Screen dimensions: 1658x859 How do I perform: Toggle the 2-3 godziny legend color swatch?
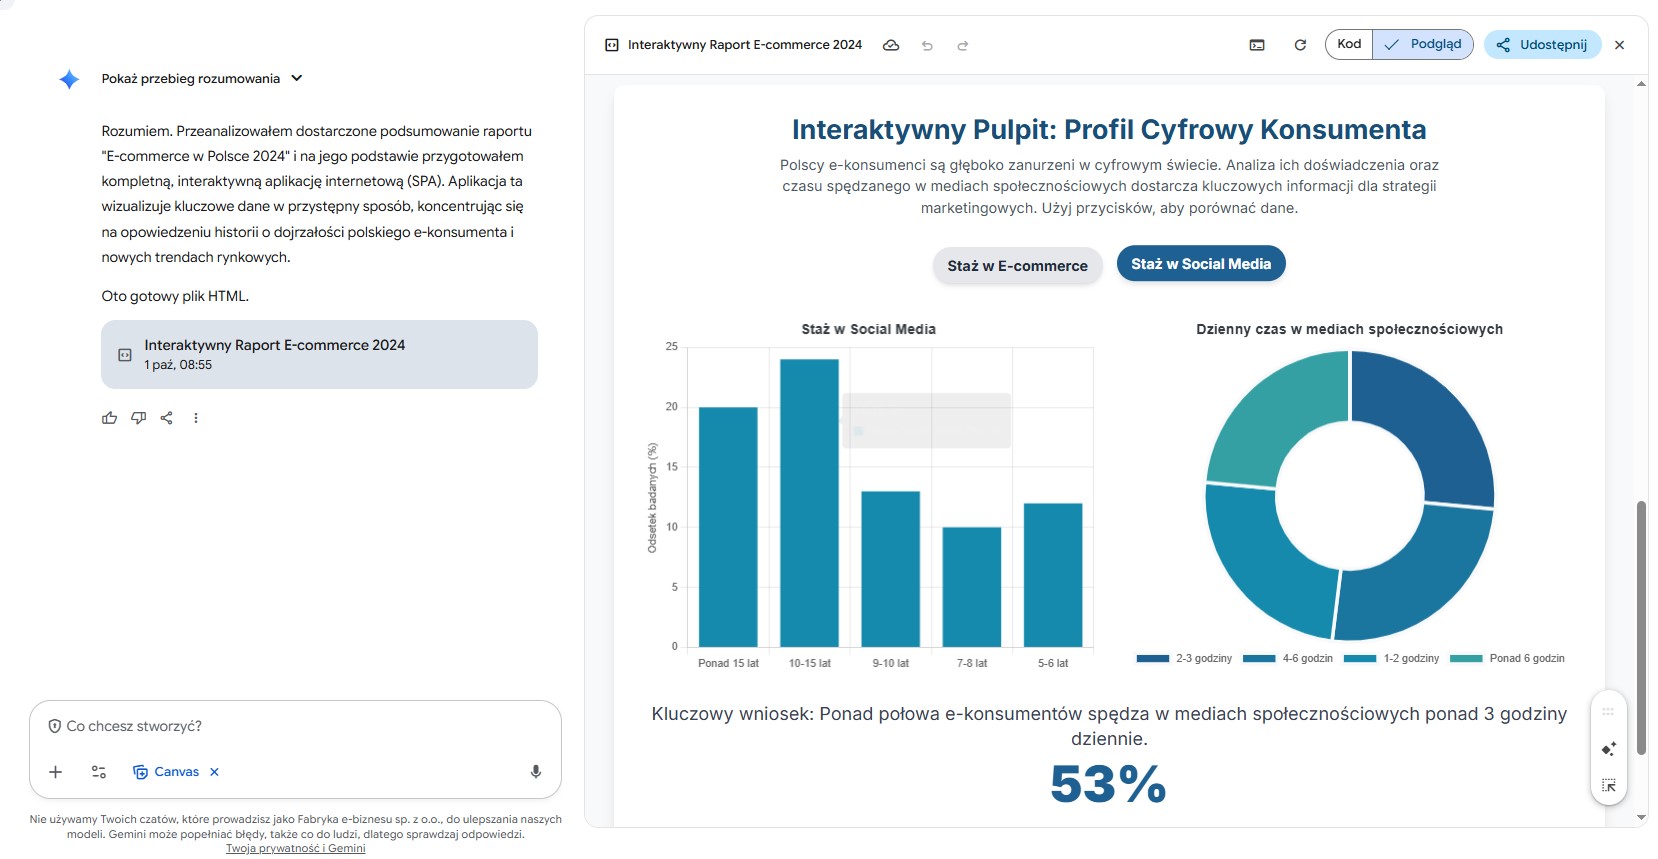point(1152,658)
